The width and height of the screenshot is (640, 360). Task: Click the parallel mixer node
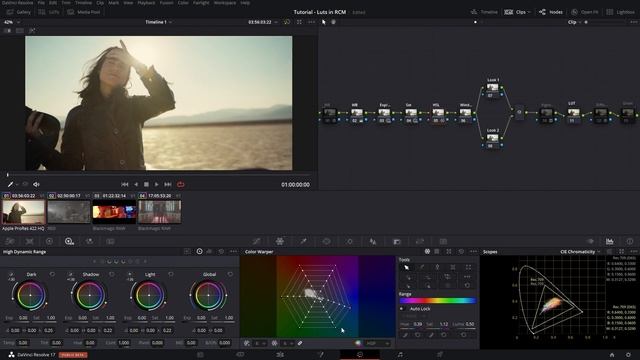(x=519, y=112)
